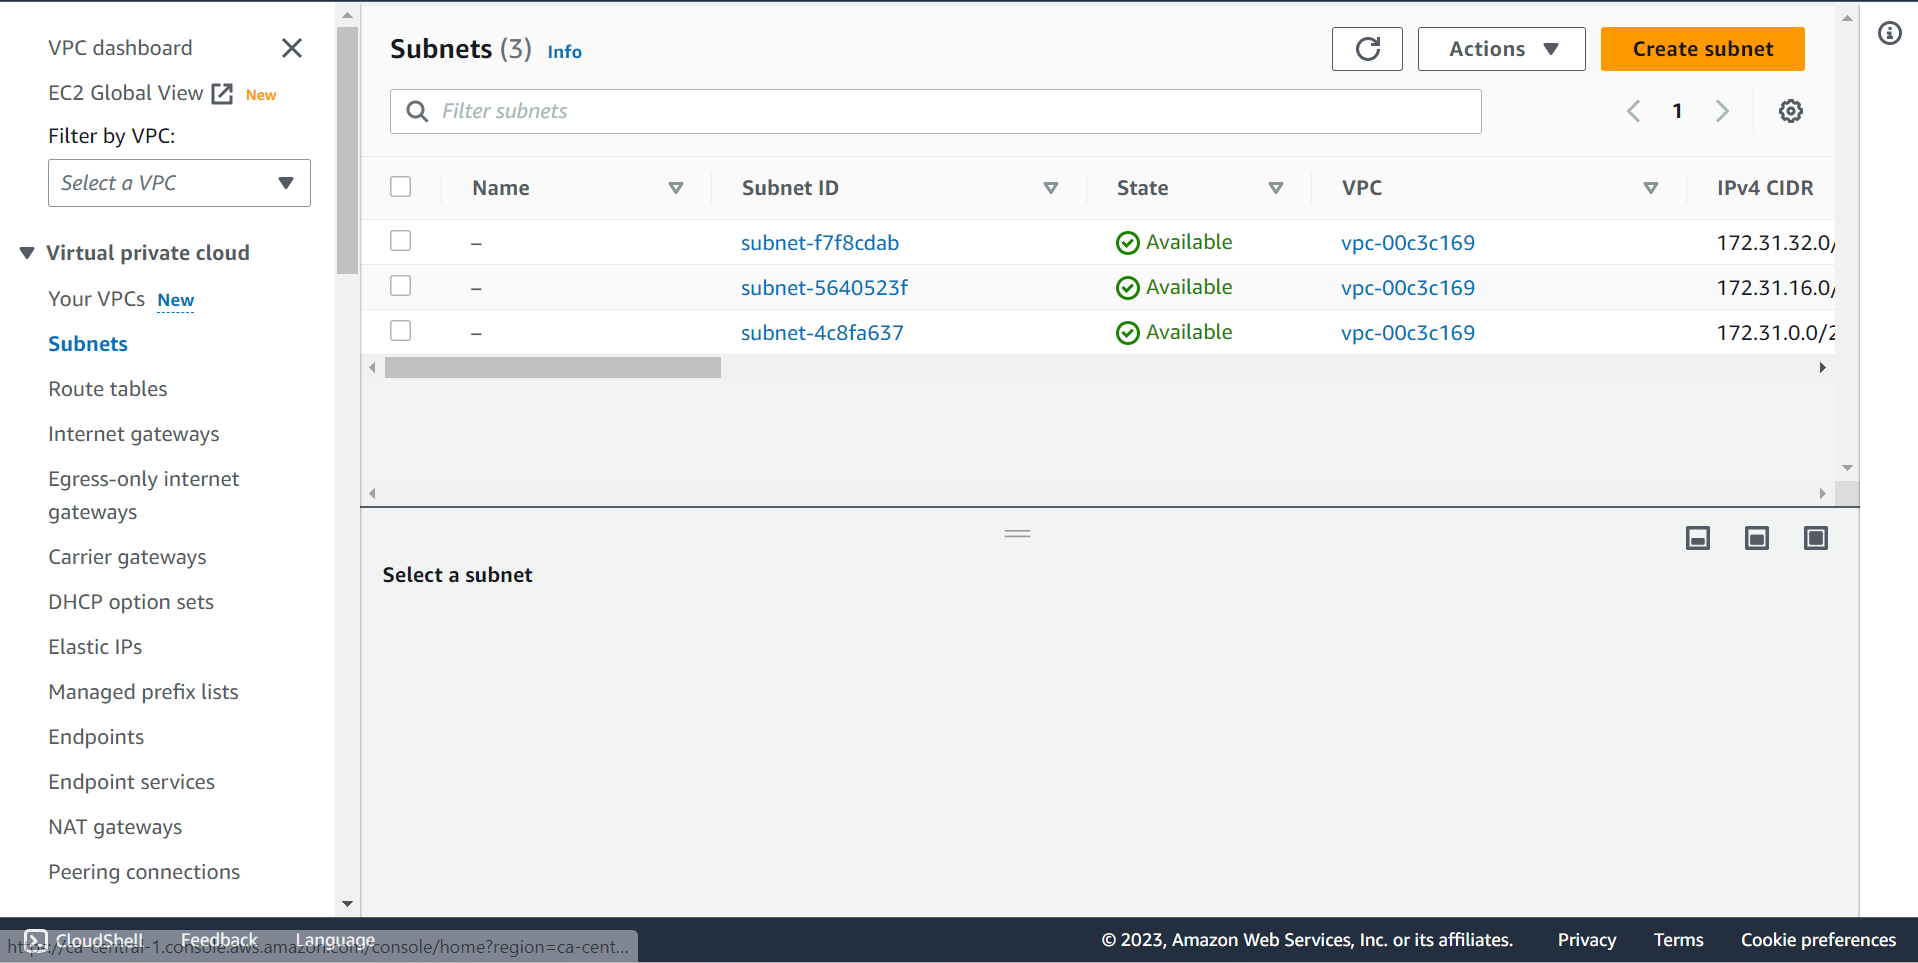Open the Privacy link
The height and width of the screenshot is (963, 1918).
[1586, 940]
